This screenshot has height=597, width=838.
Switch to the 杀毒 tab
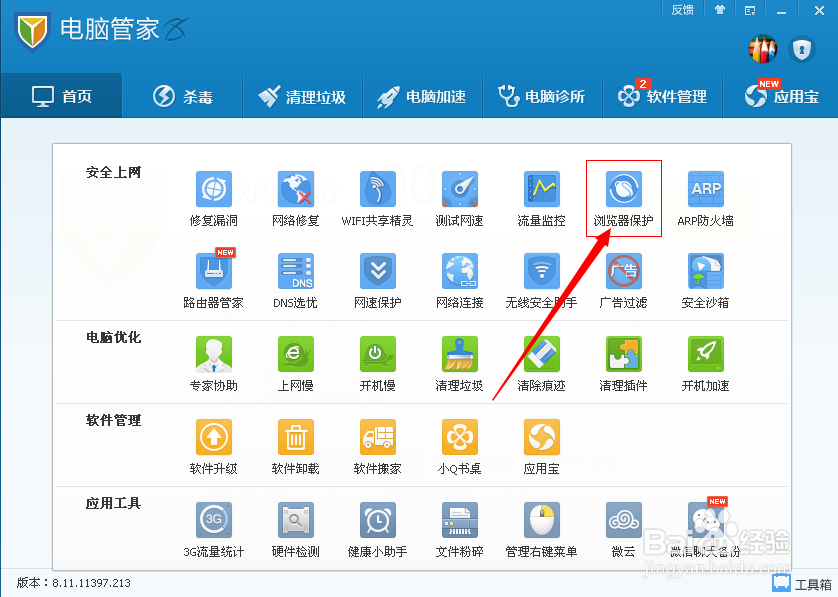183,96
